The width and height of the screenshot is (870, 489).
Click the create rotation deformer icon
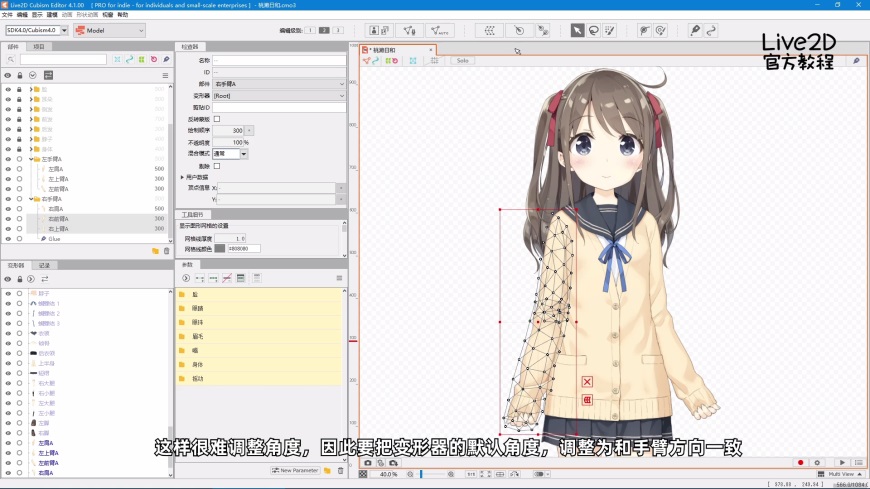519,31
